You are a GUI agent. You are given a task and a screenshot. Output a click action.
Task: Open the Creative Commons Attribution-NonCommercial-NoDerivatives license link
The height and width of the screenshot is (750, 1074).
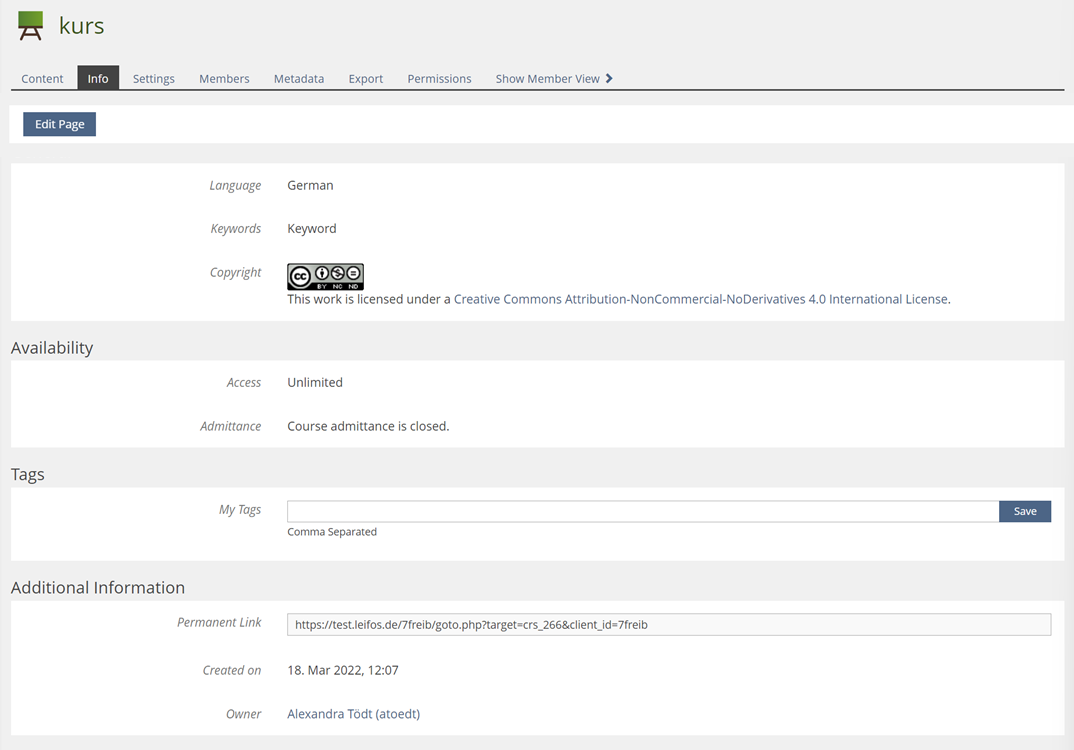[x=700, y=299]
